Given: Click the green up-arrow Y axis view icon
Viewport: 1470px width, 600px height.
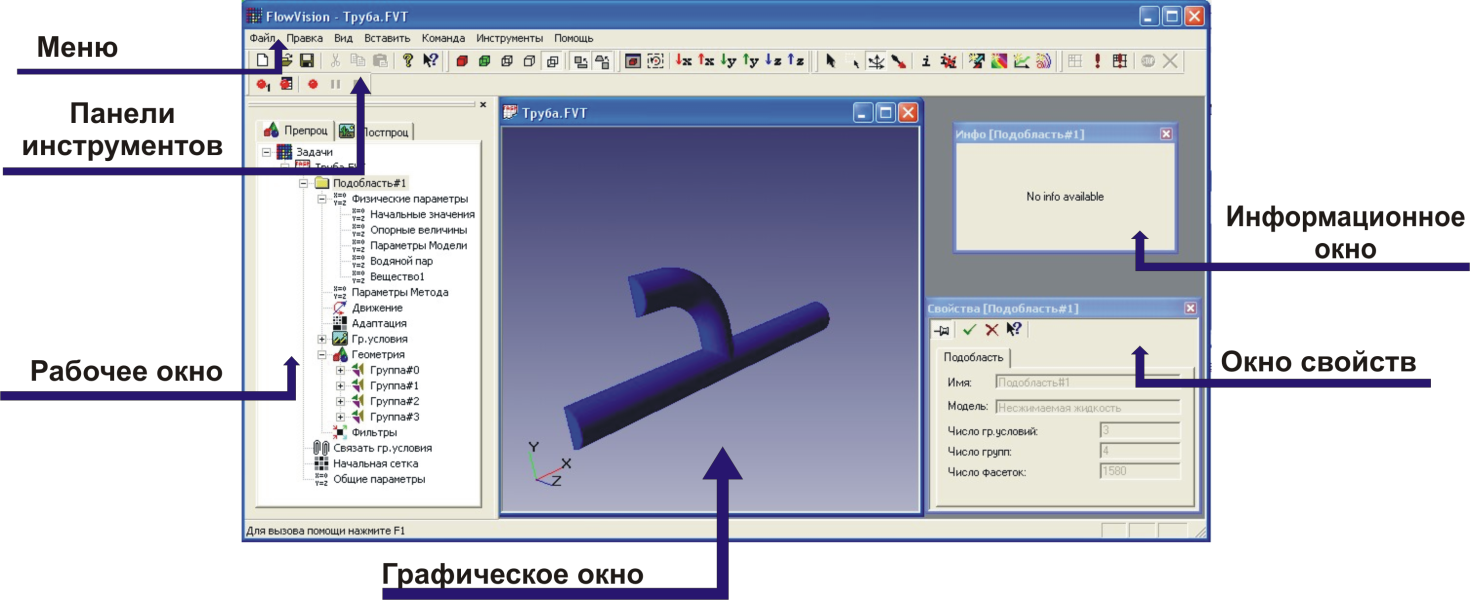Looking at the screenshot, I should (x=751, y=61).
